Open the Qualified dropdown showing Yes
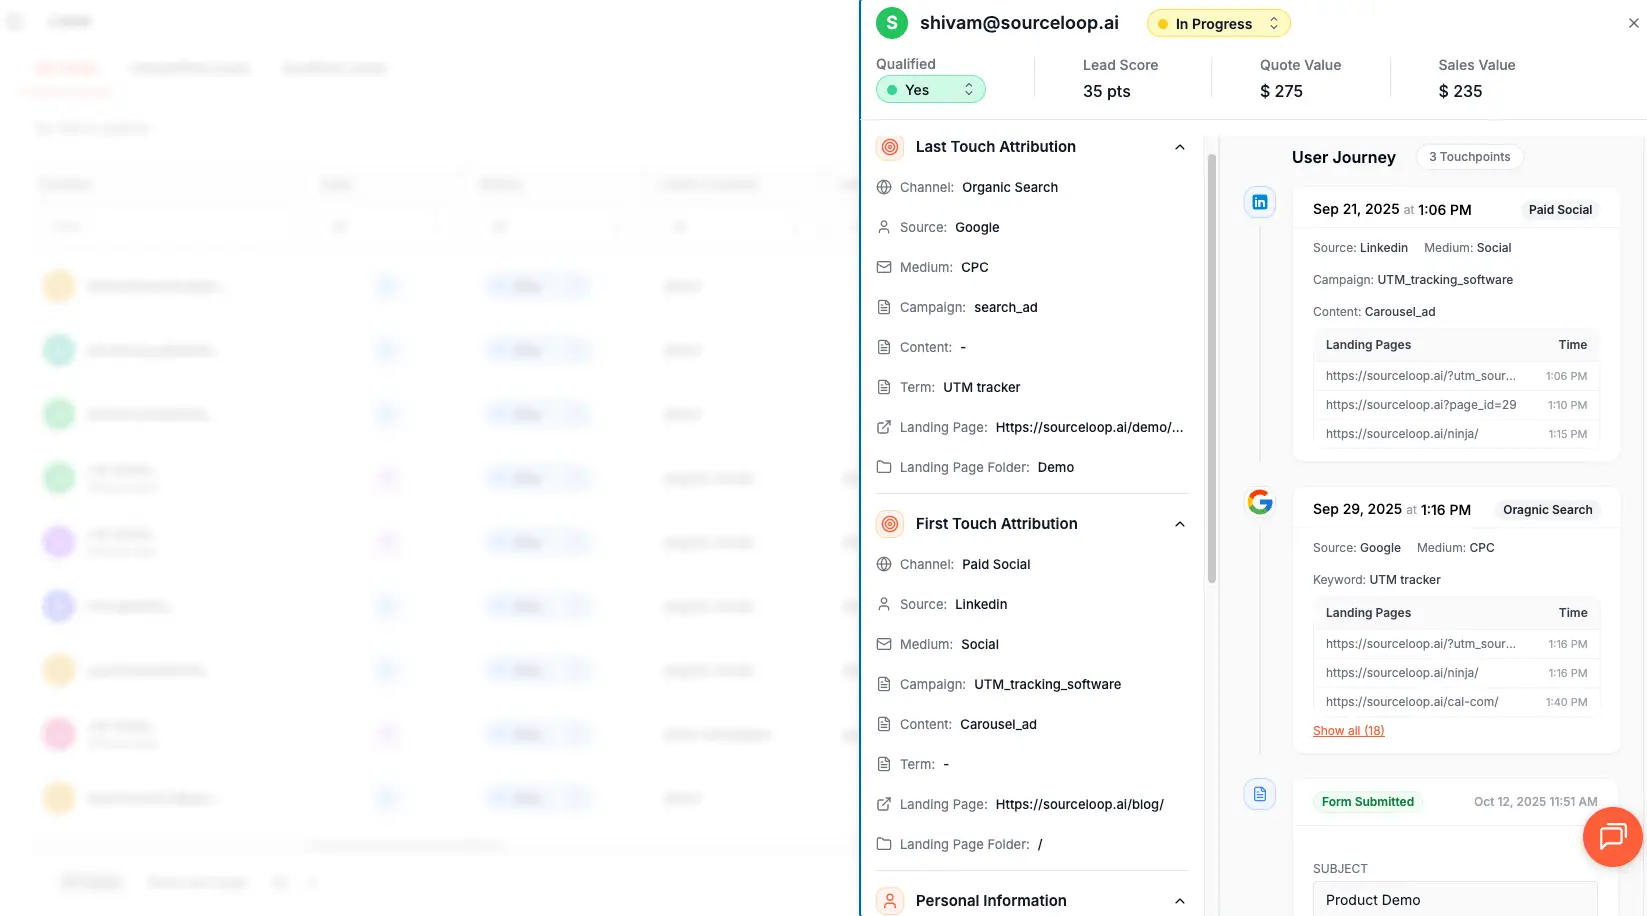This screenshot has width=1647, height=916. pos(930,89)
